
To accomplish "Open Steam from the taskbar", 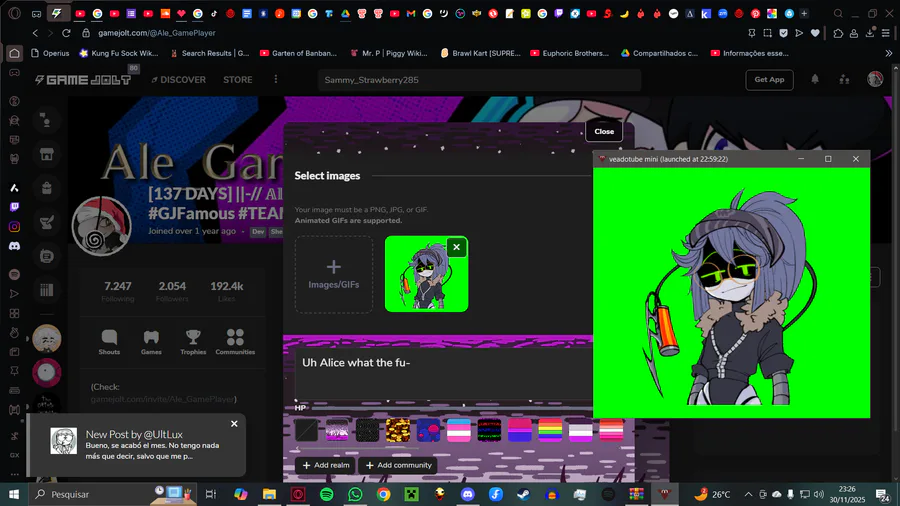I will coord(523,494).
